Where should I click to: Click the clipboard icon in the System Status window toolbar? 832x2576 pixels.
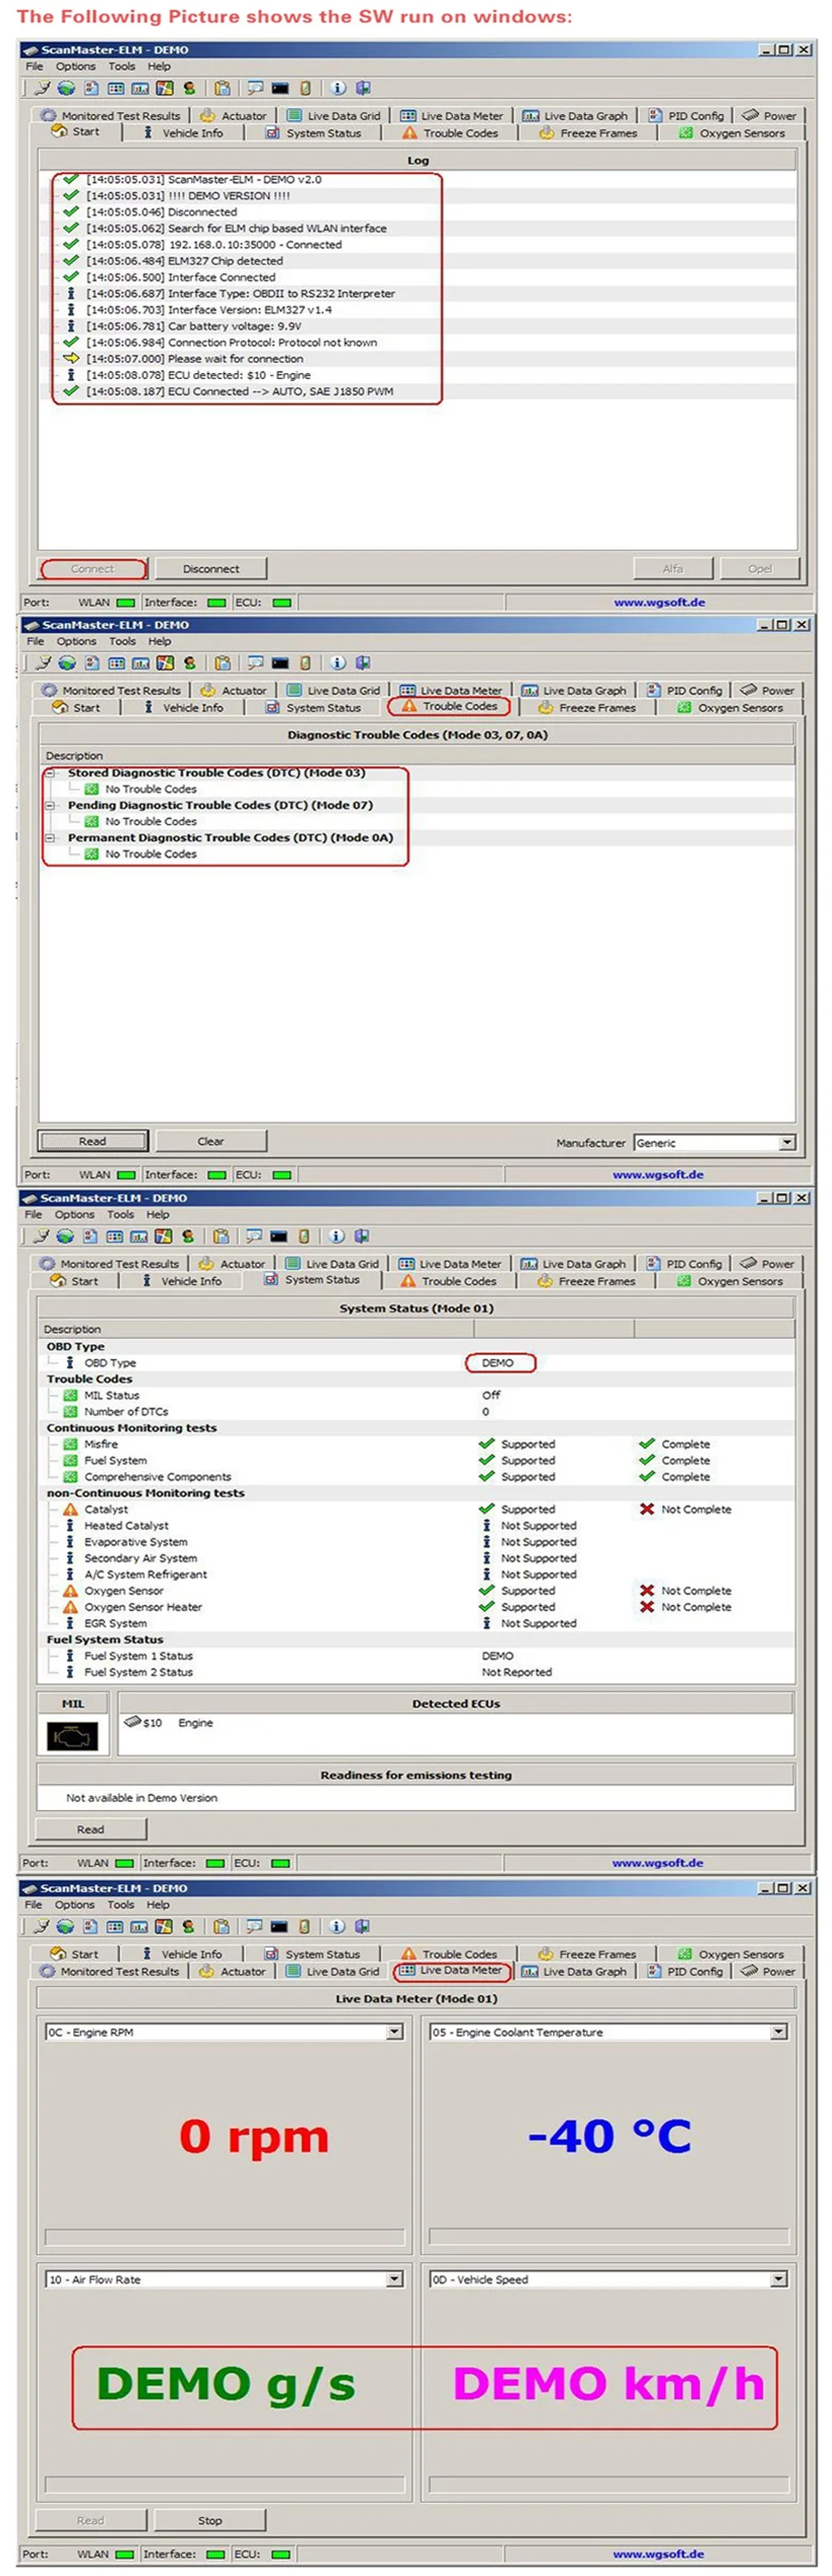(221, 1236)
